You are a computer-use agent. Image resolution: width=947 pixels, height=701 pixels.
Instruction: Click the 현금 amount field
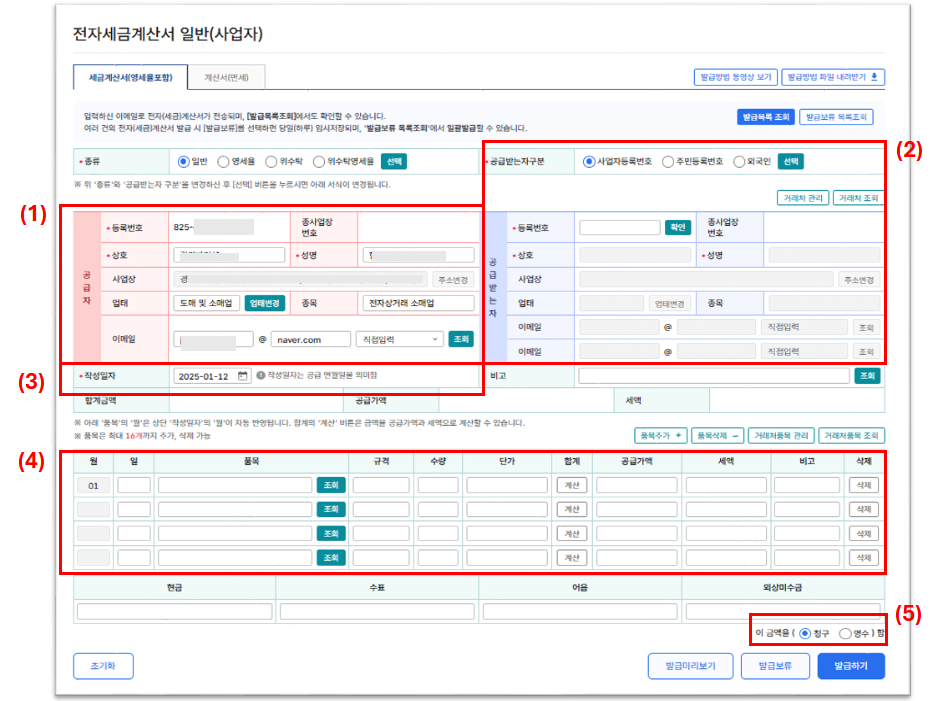coord(175,612)
